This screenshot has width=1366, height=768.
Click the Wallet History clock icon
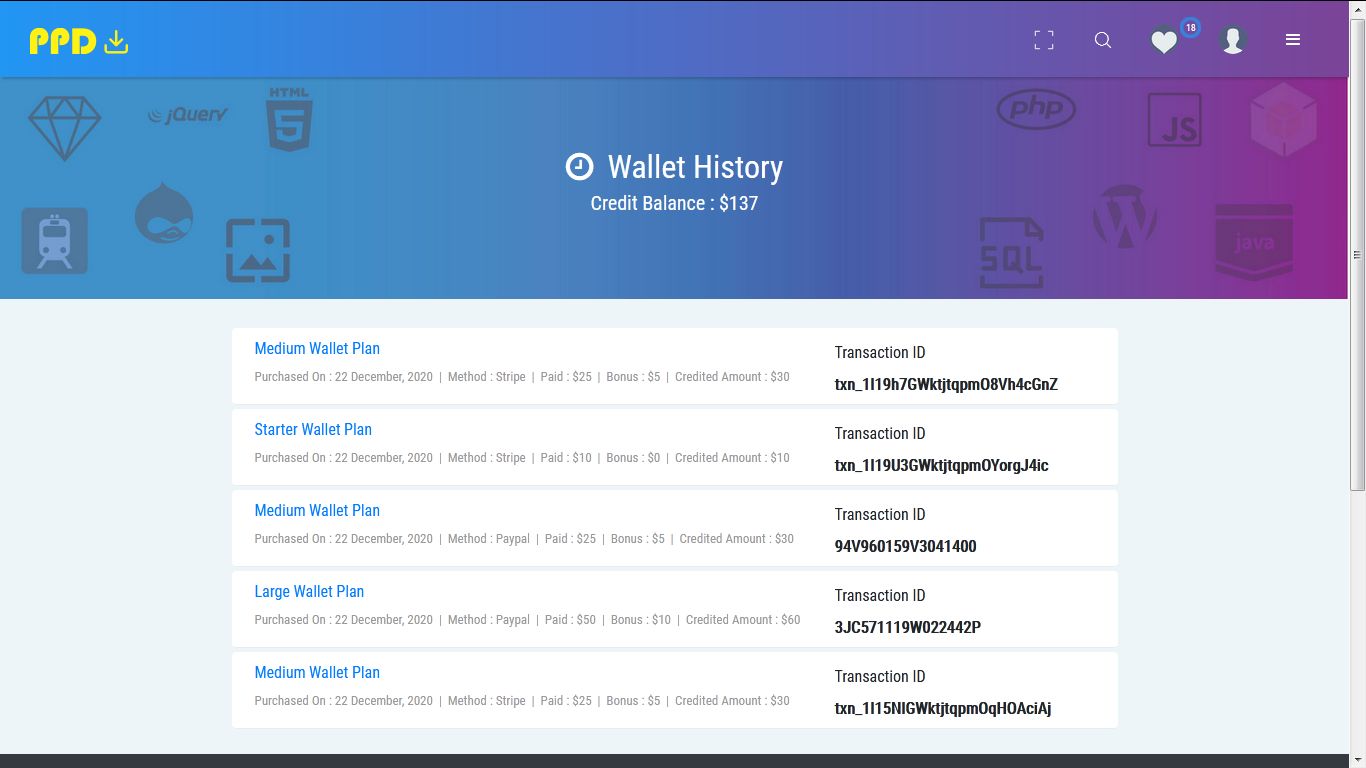[580, 167]
